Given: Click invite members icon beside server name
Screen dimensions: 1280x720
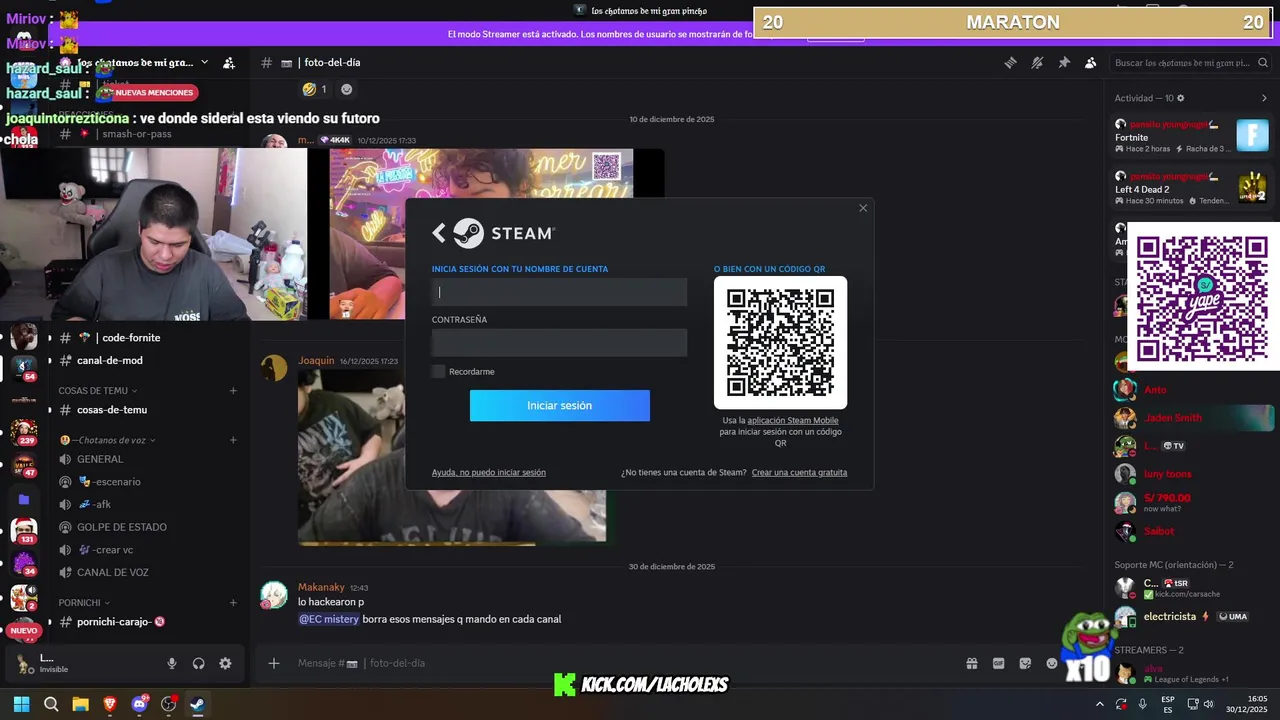Looking at the screenshot, I should coord(229,62).
